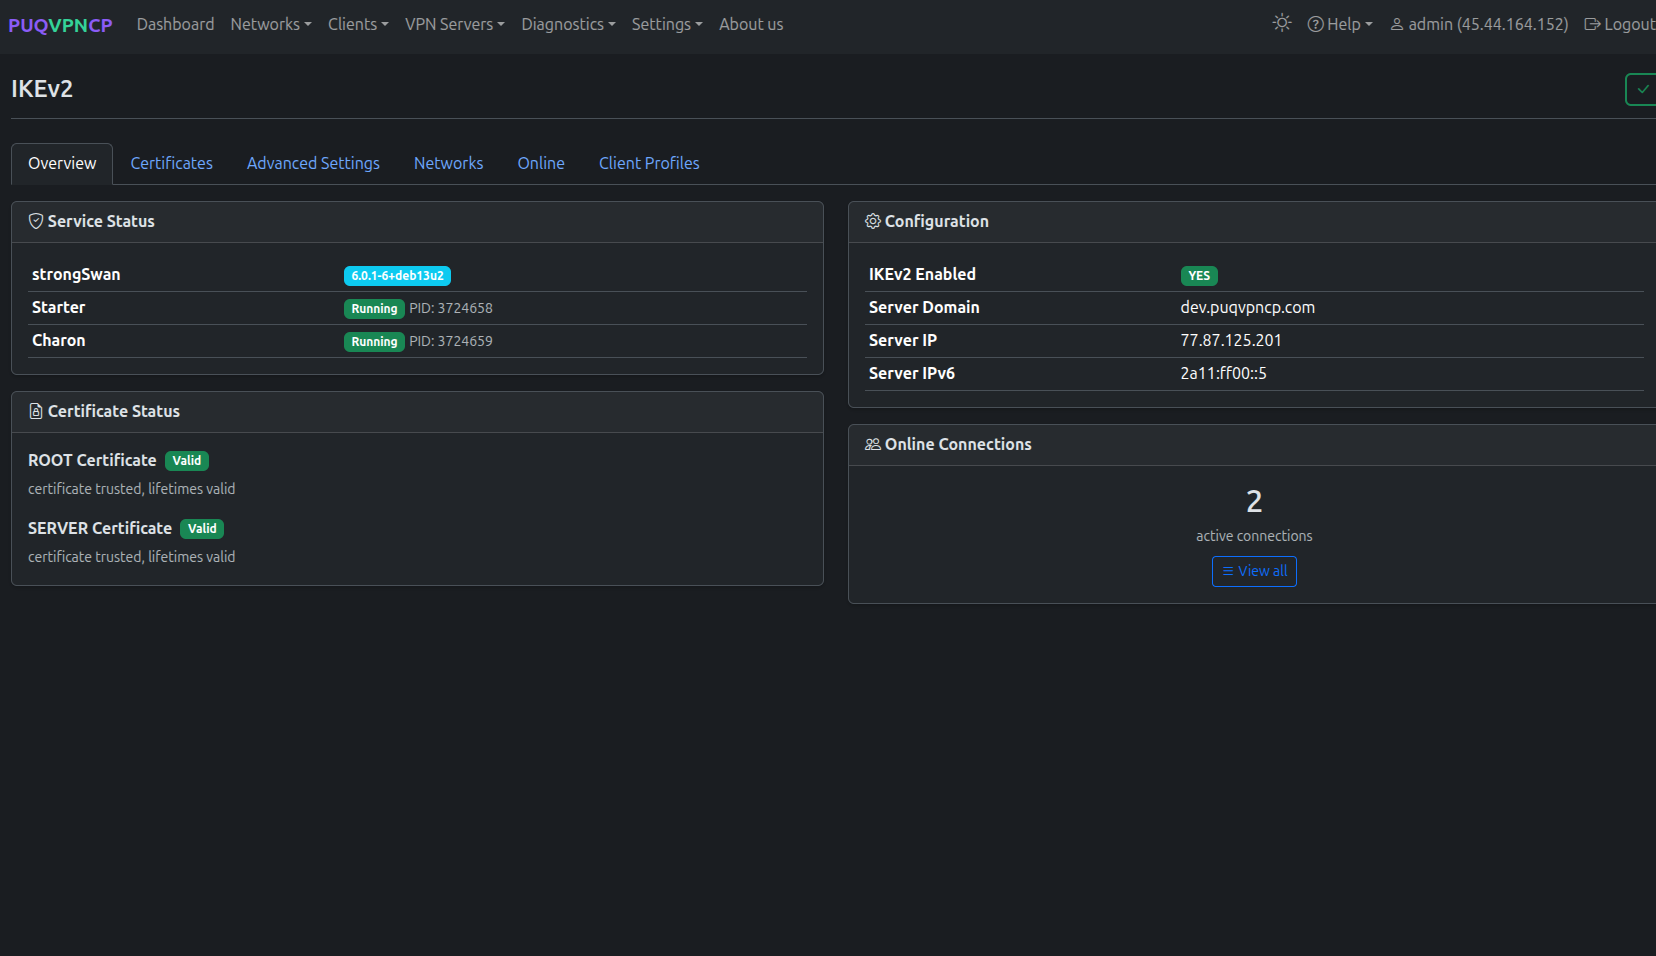Click the server domain dev.puqvpncp.com
1656x956 pixels.
1247,307
